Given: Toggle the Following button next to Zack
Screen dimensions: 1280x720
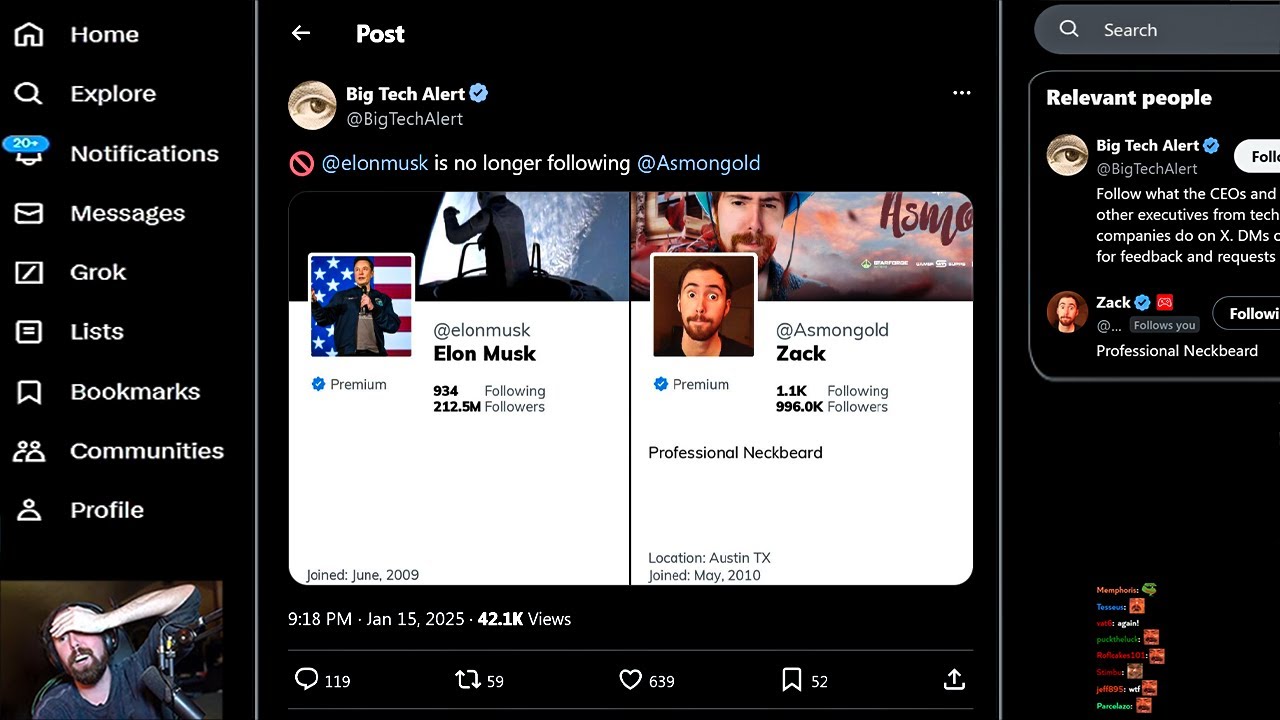Looking at the screenshot, I should coord(1250,314).
